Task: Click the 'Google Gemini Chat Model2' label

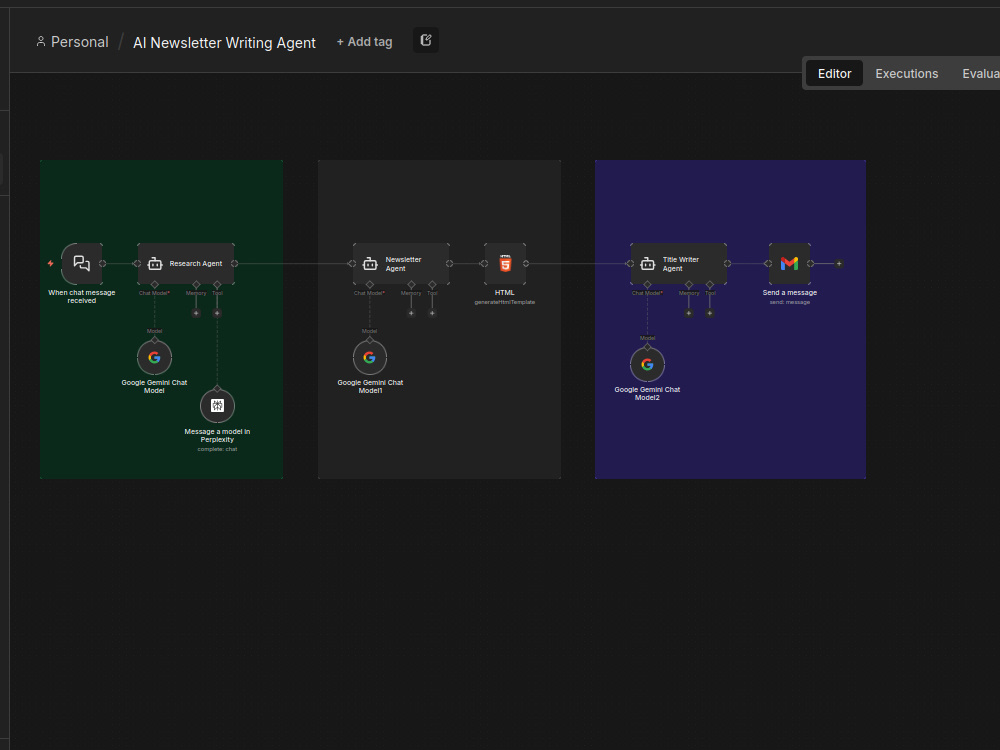Action: [647, 393]
